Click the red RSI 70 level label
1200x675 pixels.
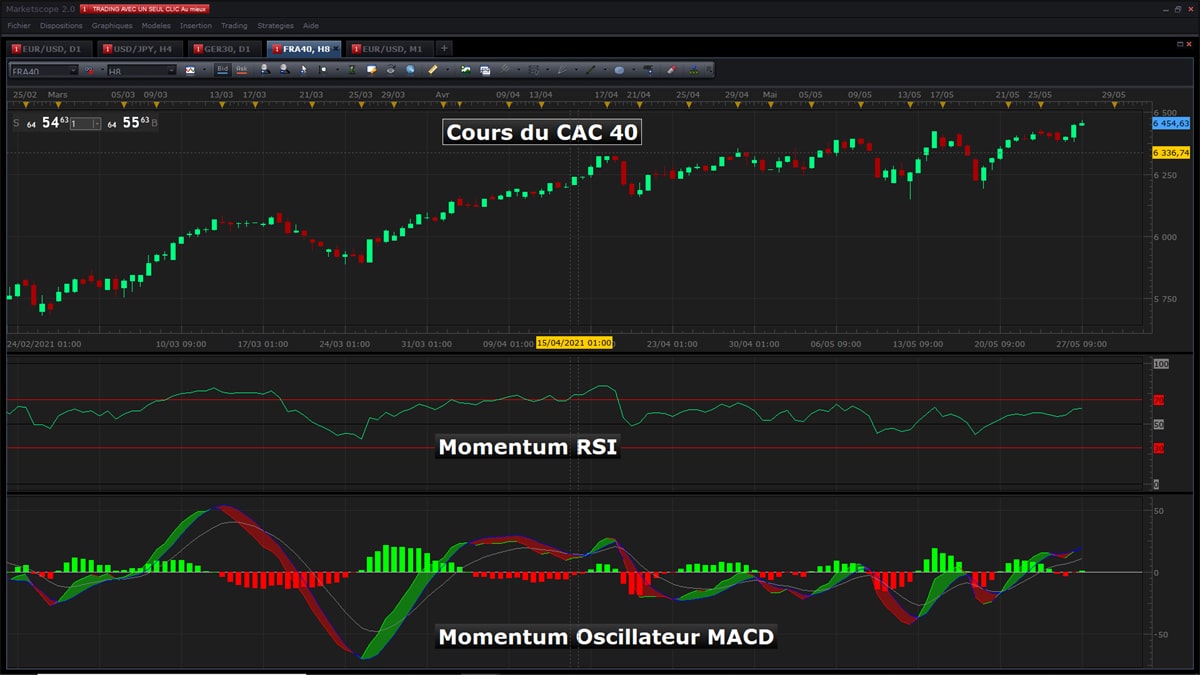pyautogui.click(x=1158, y=400)
